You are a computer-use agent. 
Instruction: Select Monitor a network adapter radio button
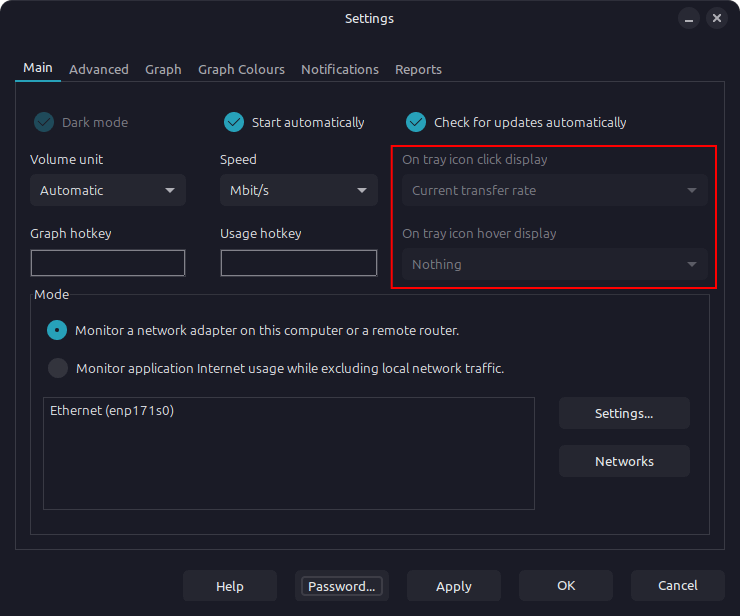click(x=58, y=330)
